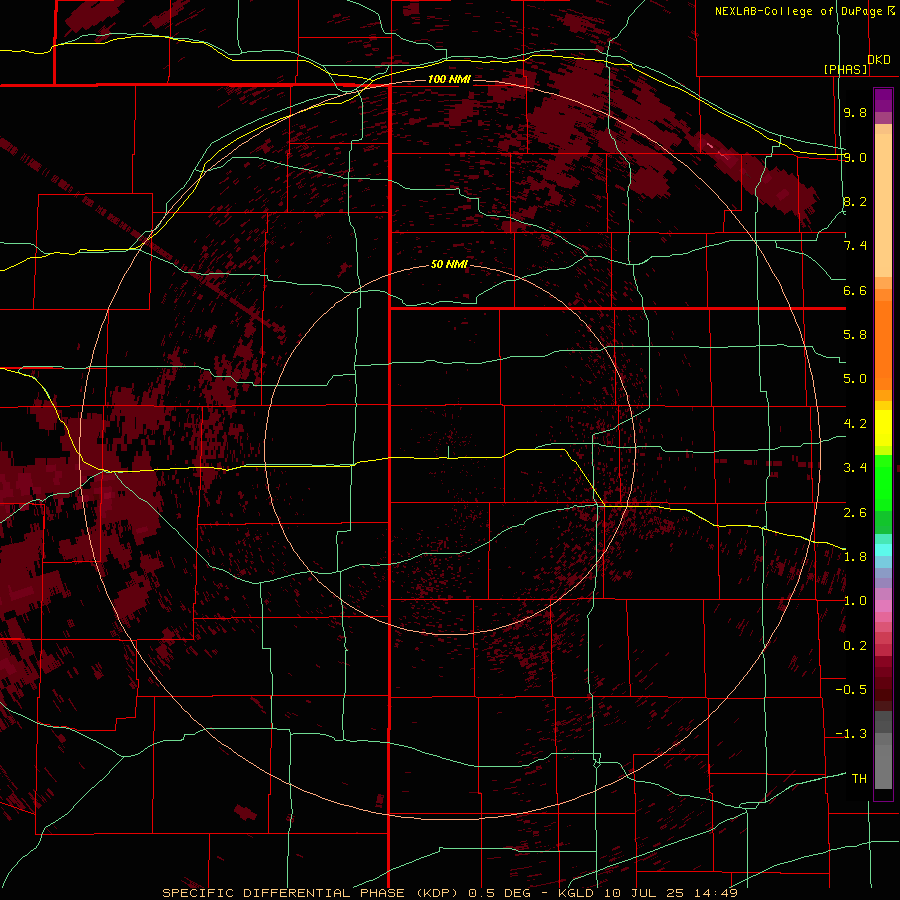Click the 100 NMI range ring label
Image resolution: width=900 pixels, height=900 pixels.
tap(449, 79)
